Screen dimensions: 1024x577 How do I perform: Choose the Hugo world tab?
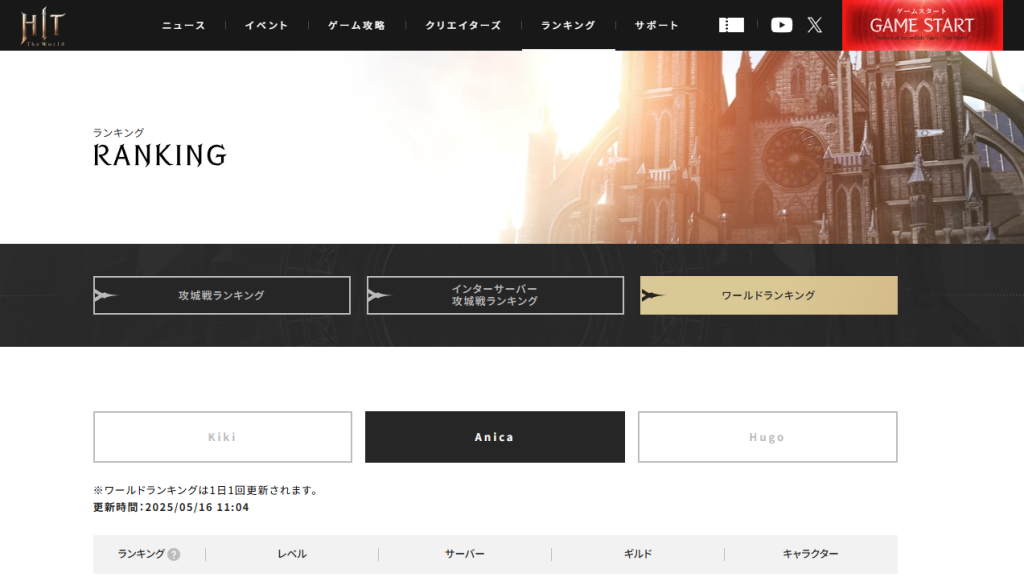click(767, 437)
